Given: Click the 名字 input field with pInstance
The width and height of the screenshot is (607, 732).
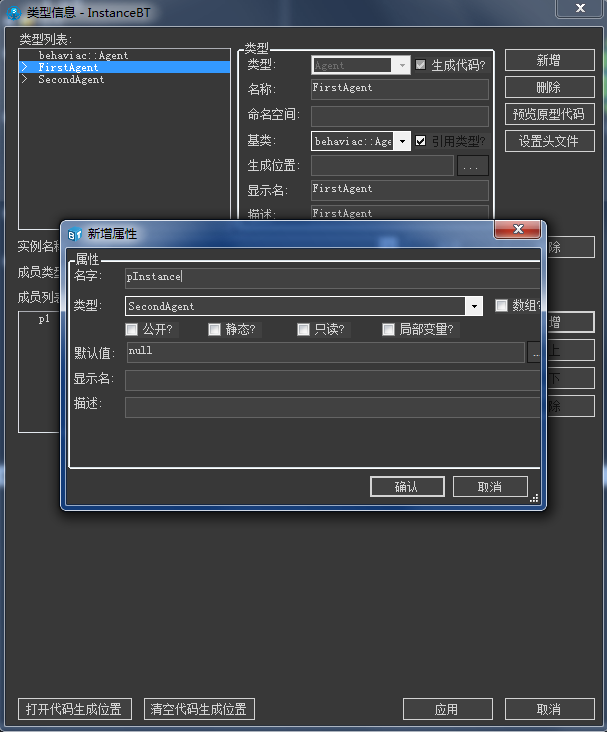Looking at the screenshot, I should pyautogui.click(x=330, y=277).
